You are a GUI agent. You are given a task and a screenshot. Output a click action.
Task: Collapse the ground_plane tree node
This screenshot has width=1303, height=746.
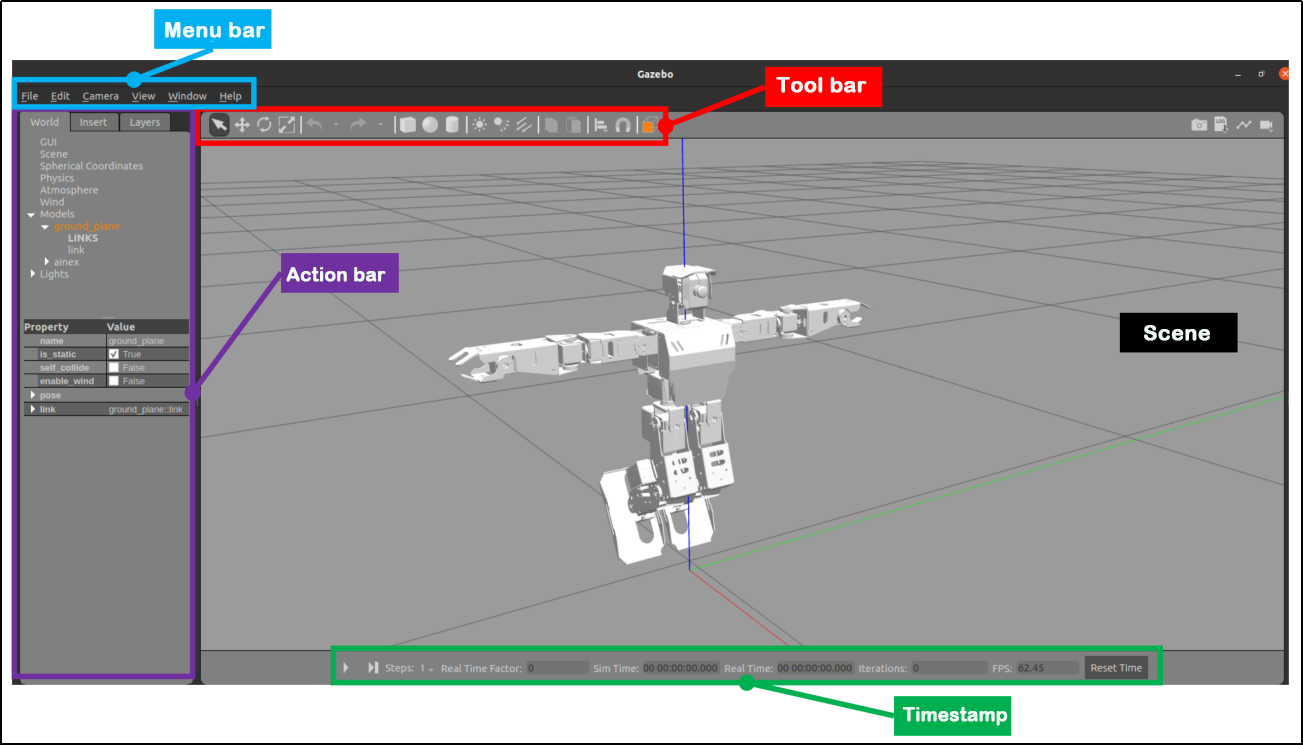45,227
